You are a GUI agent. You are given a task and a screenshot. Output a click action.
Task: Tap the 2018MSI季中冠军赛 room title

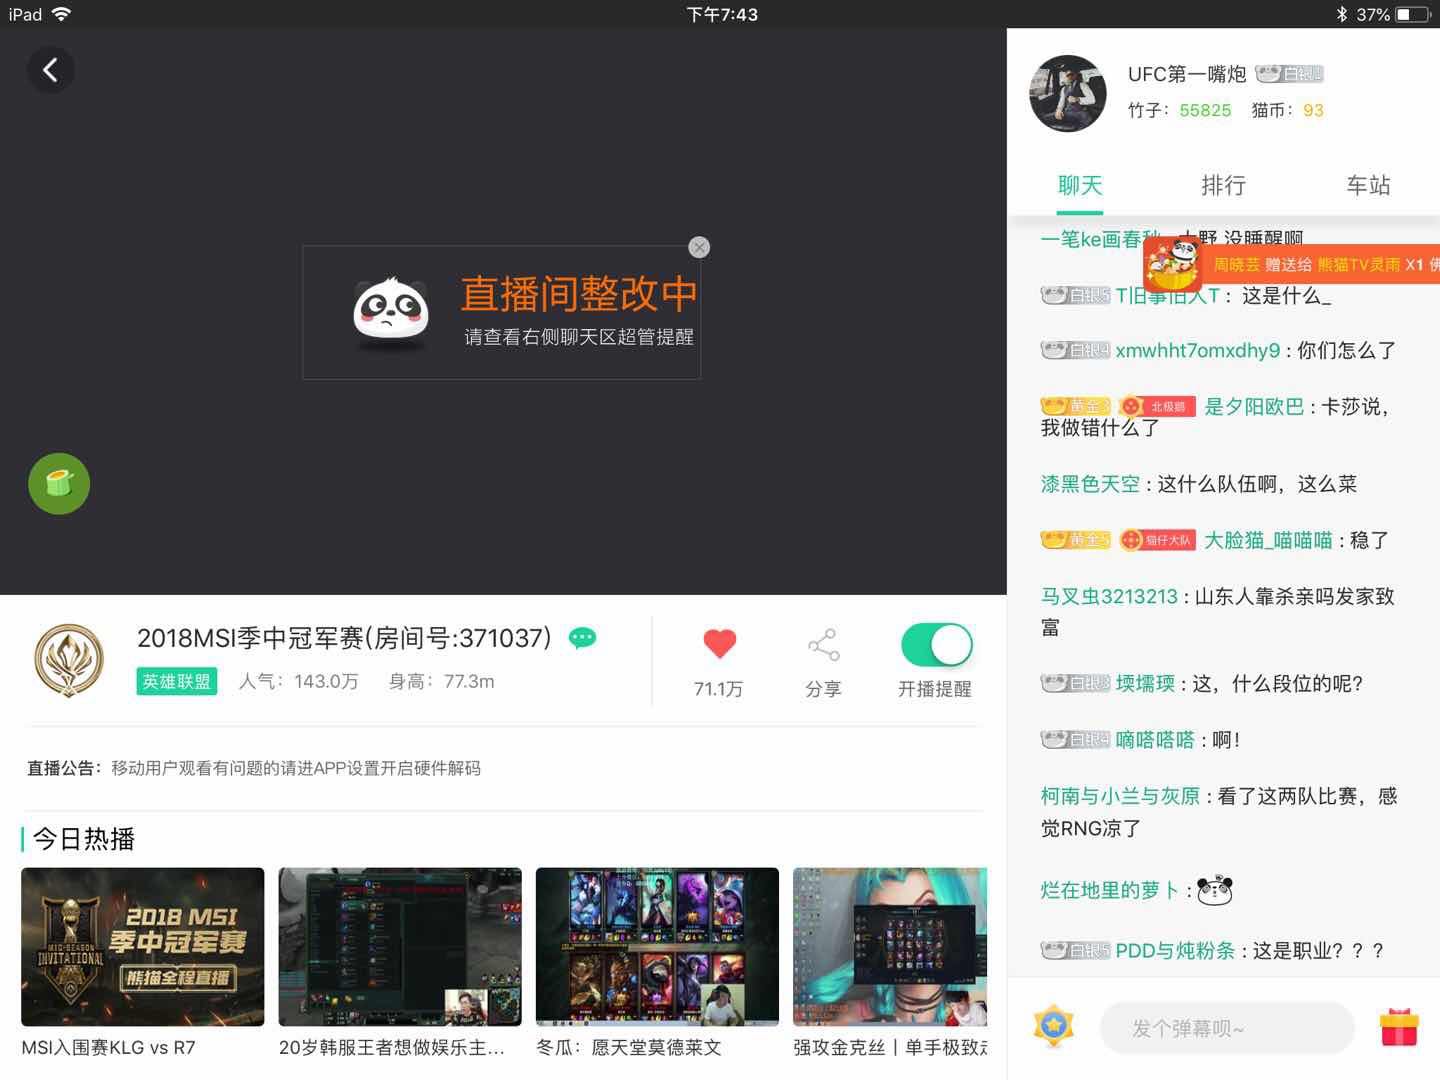pyautogui.click(x=344, y=638)
